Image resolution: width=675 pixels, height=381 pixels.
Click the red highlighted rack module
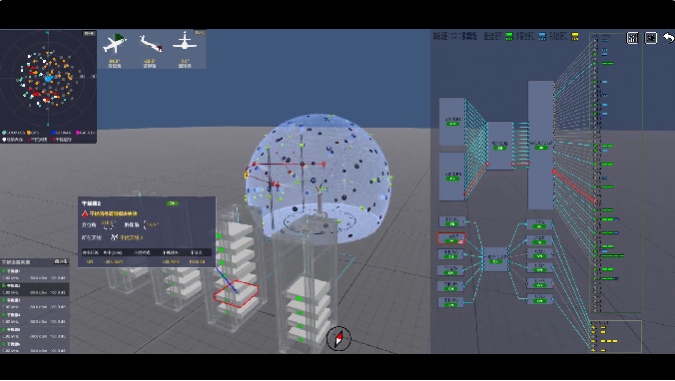point(236,294)
